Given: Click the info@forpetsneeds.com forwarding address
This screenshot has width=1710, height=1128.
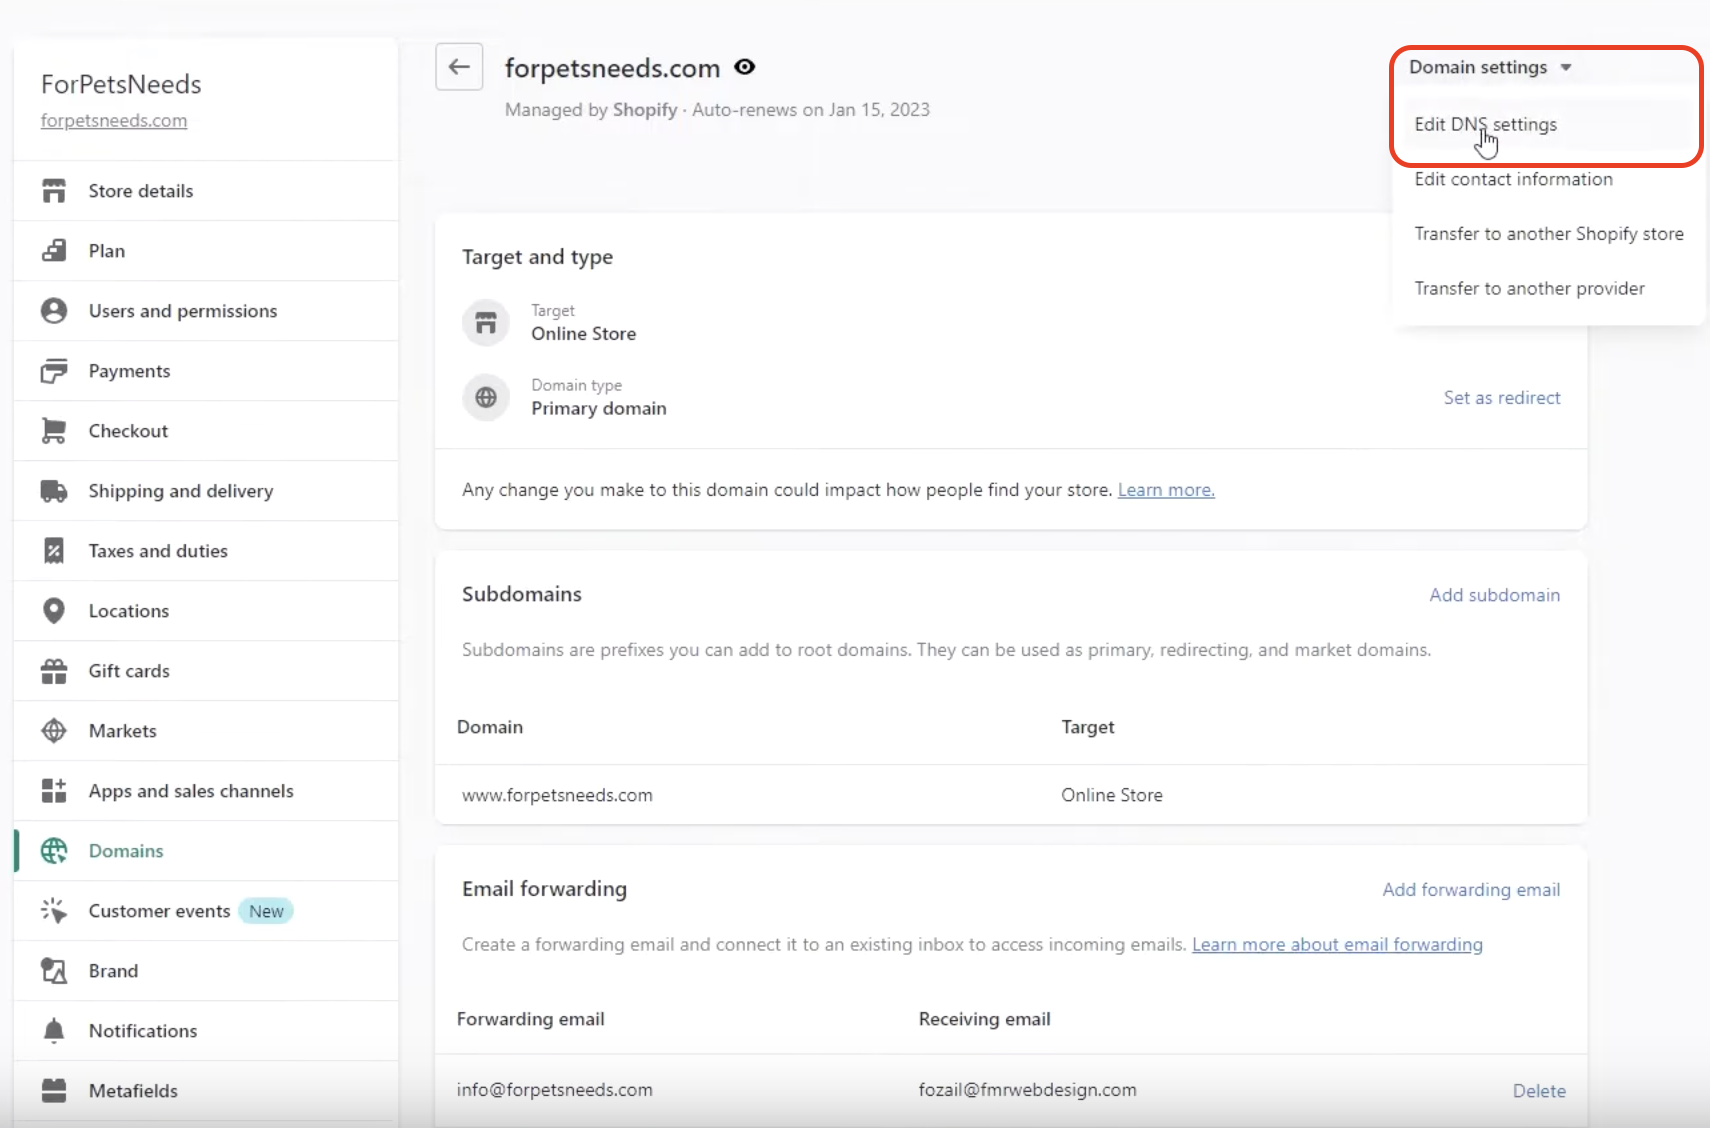Looking at the screenshot, I should coord(555,1090).
